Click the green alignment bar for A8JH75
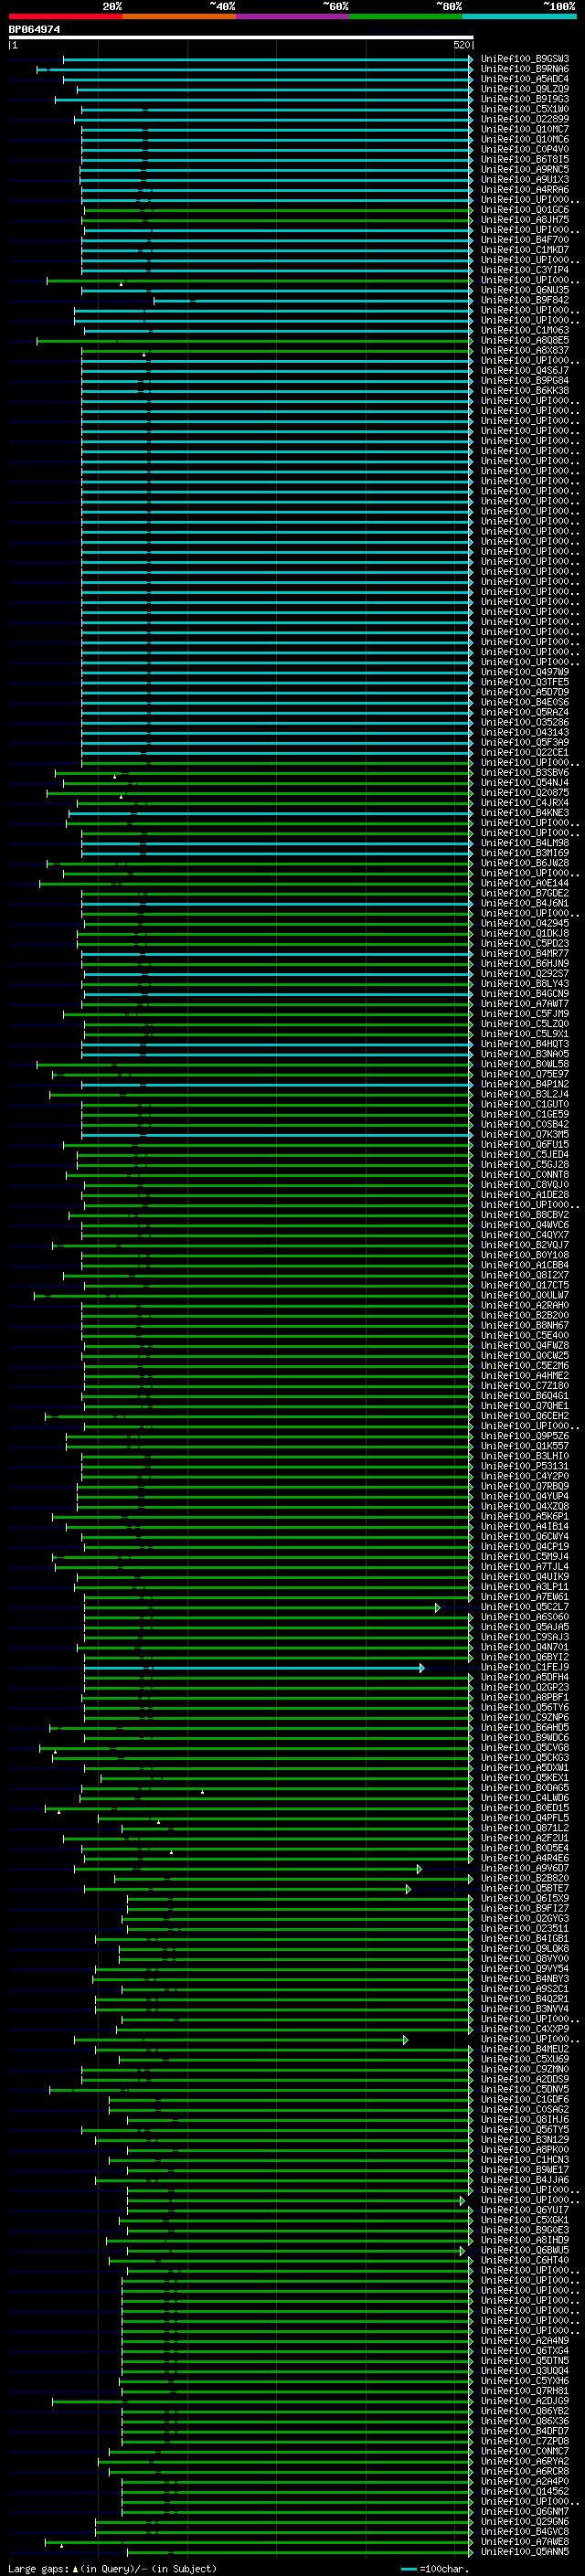This screenshot has width=585, height=2576. pyautogui.click(x=277, y=220)
